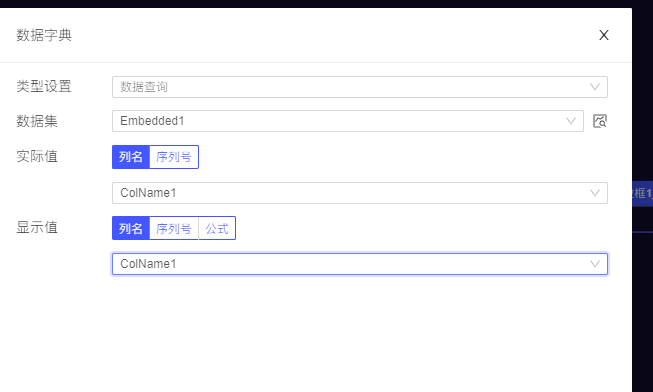Choose 公式 mode for 显示值
The height and width of the screenshot is (392, 653).
coord(217,228)
